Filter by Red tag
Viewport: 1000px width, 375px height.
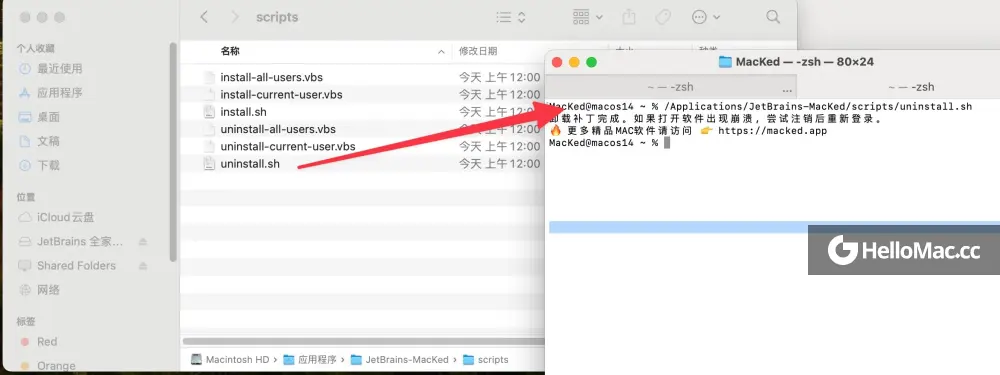pyautogui.click(x=47, y=342)
